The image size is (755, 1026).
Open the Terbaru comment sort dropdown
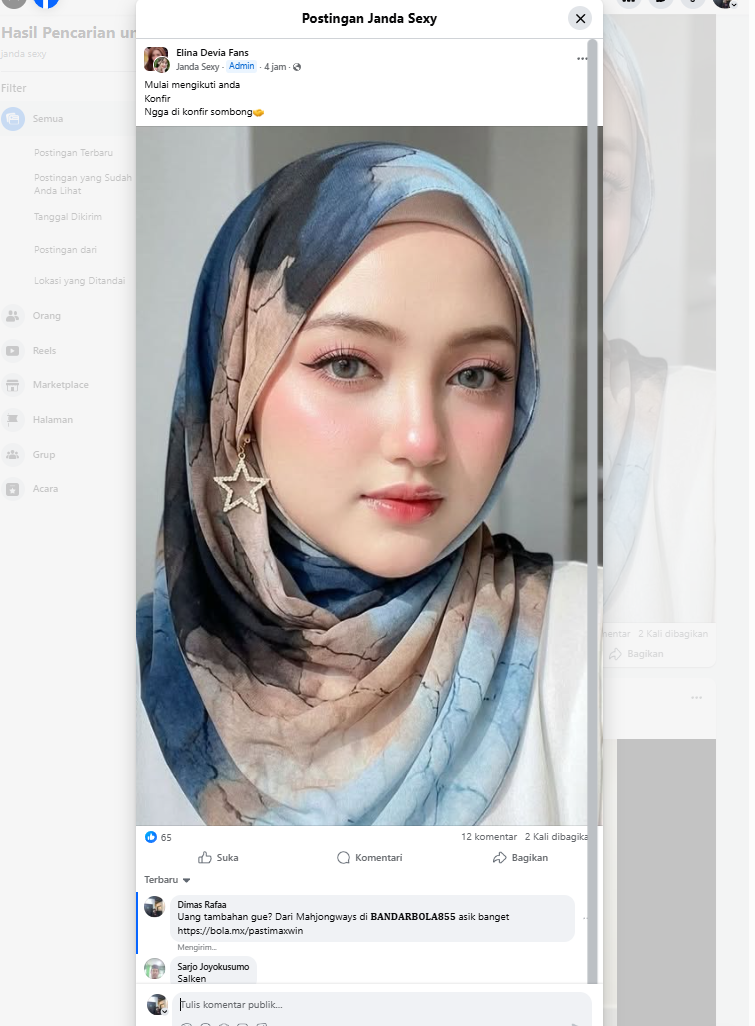(x=167, y=880)
